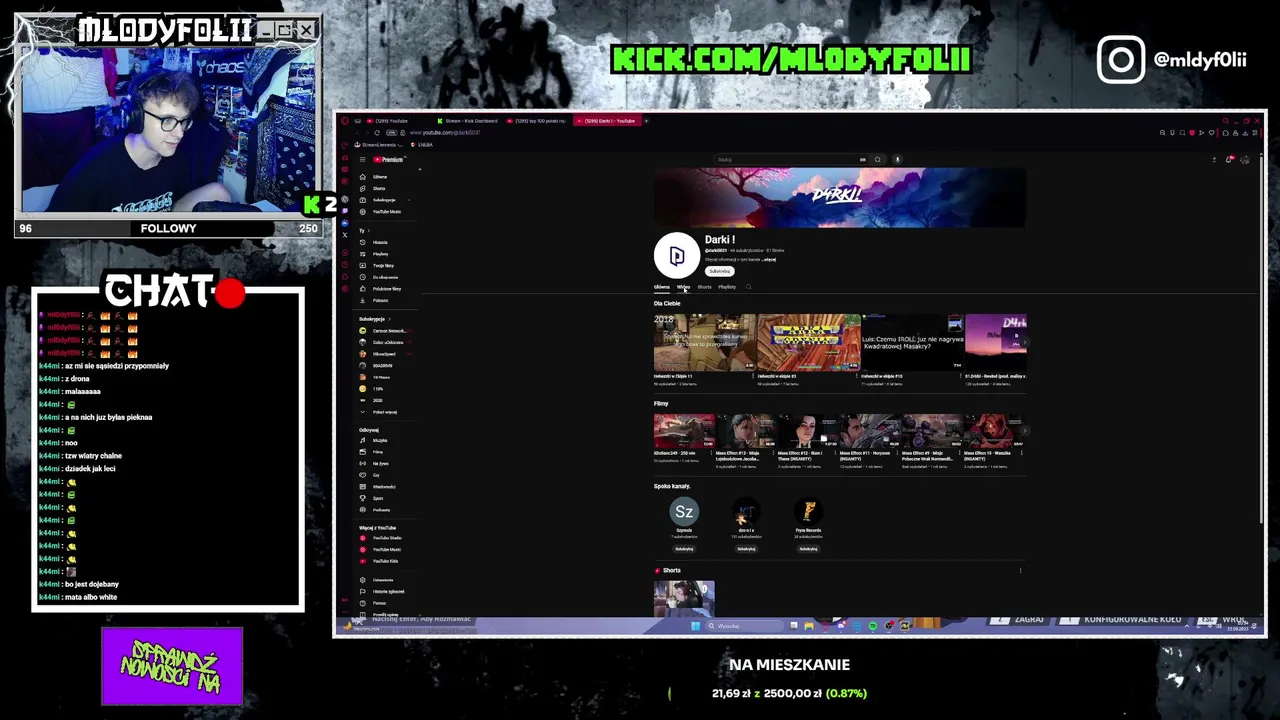Click the browser address bar URL
Screen dimensions: 1280x720
click(445, 132)
